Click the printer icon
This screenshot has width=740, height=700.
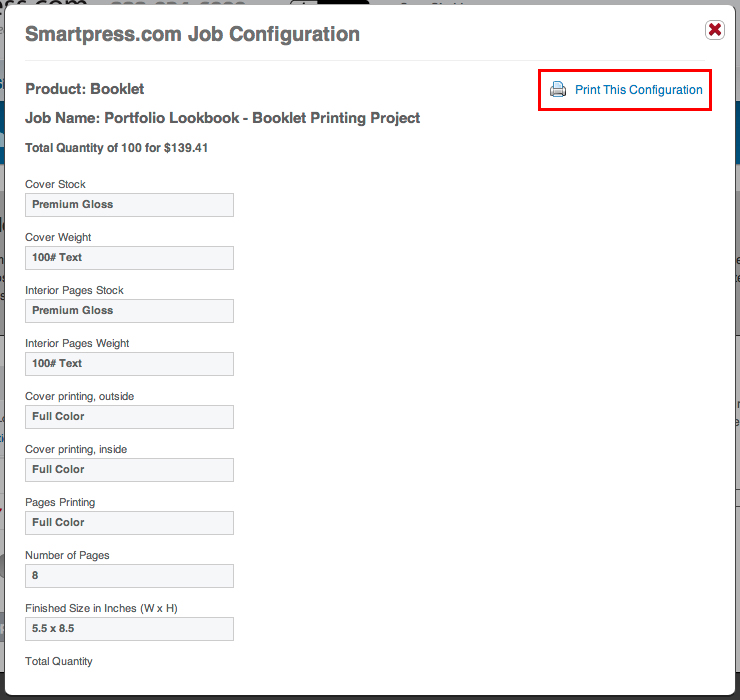click(x=558, y=89)
